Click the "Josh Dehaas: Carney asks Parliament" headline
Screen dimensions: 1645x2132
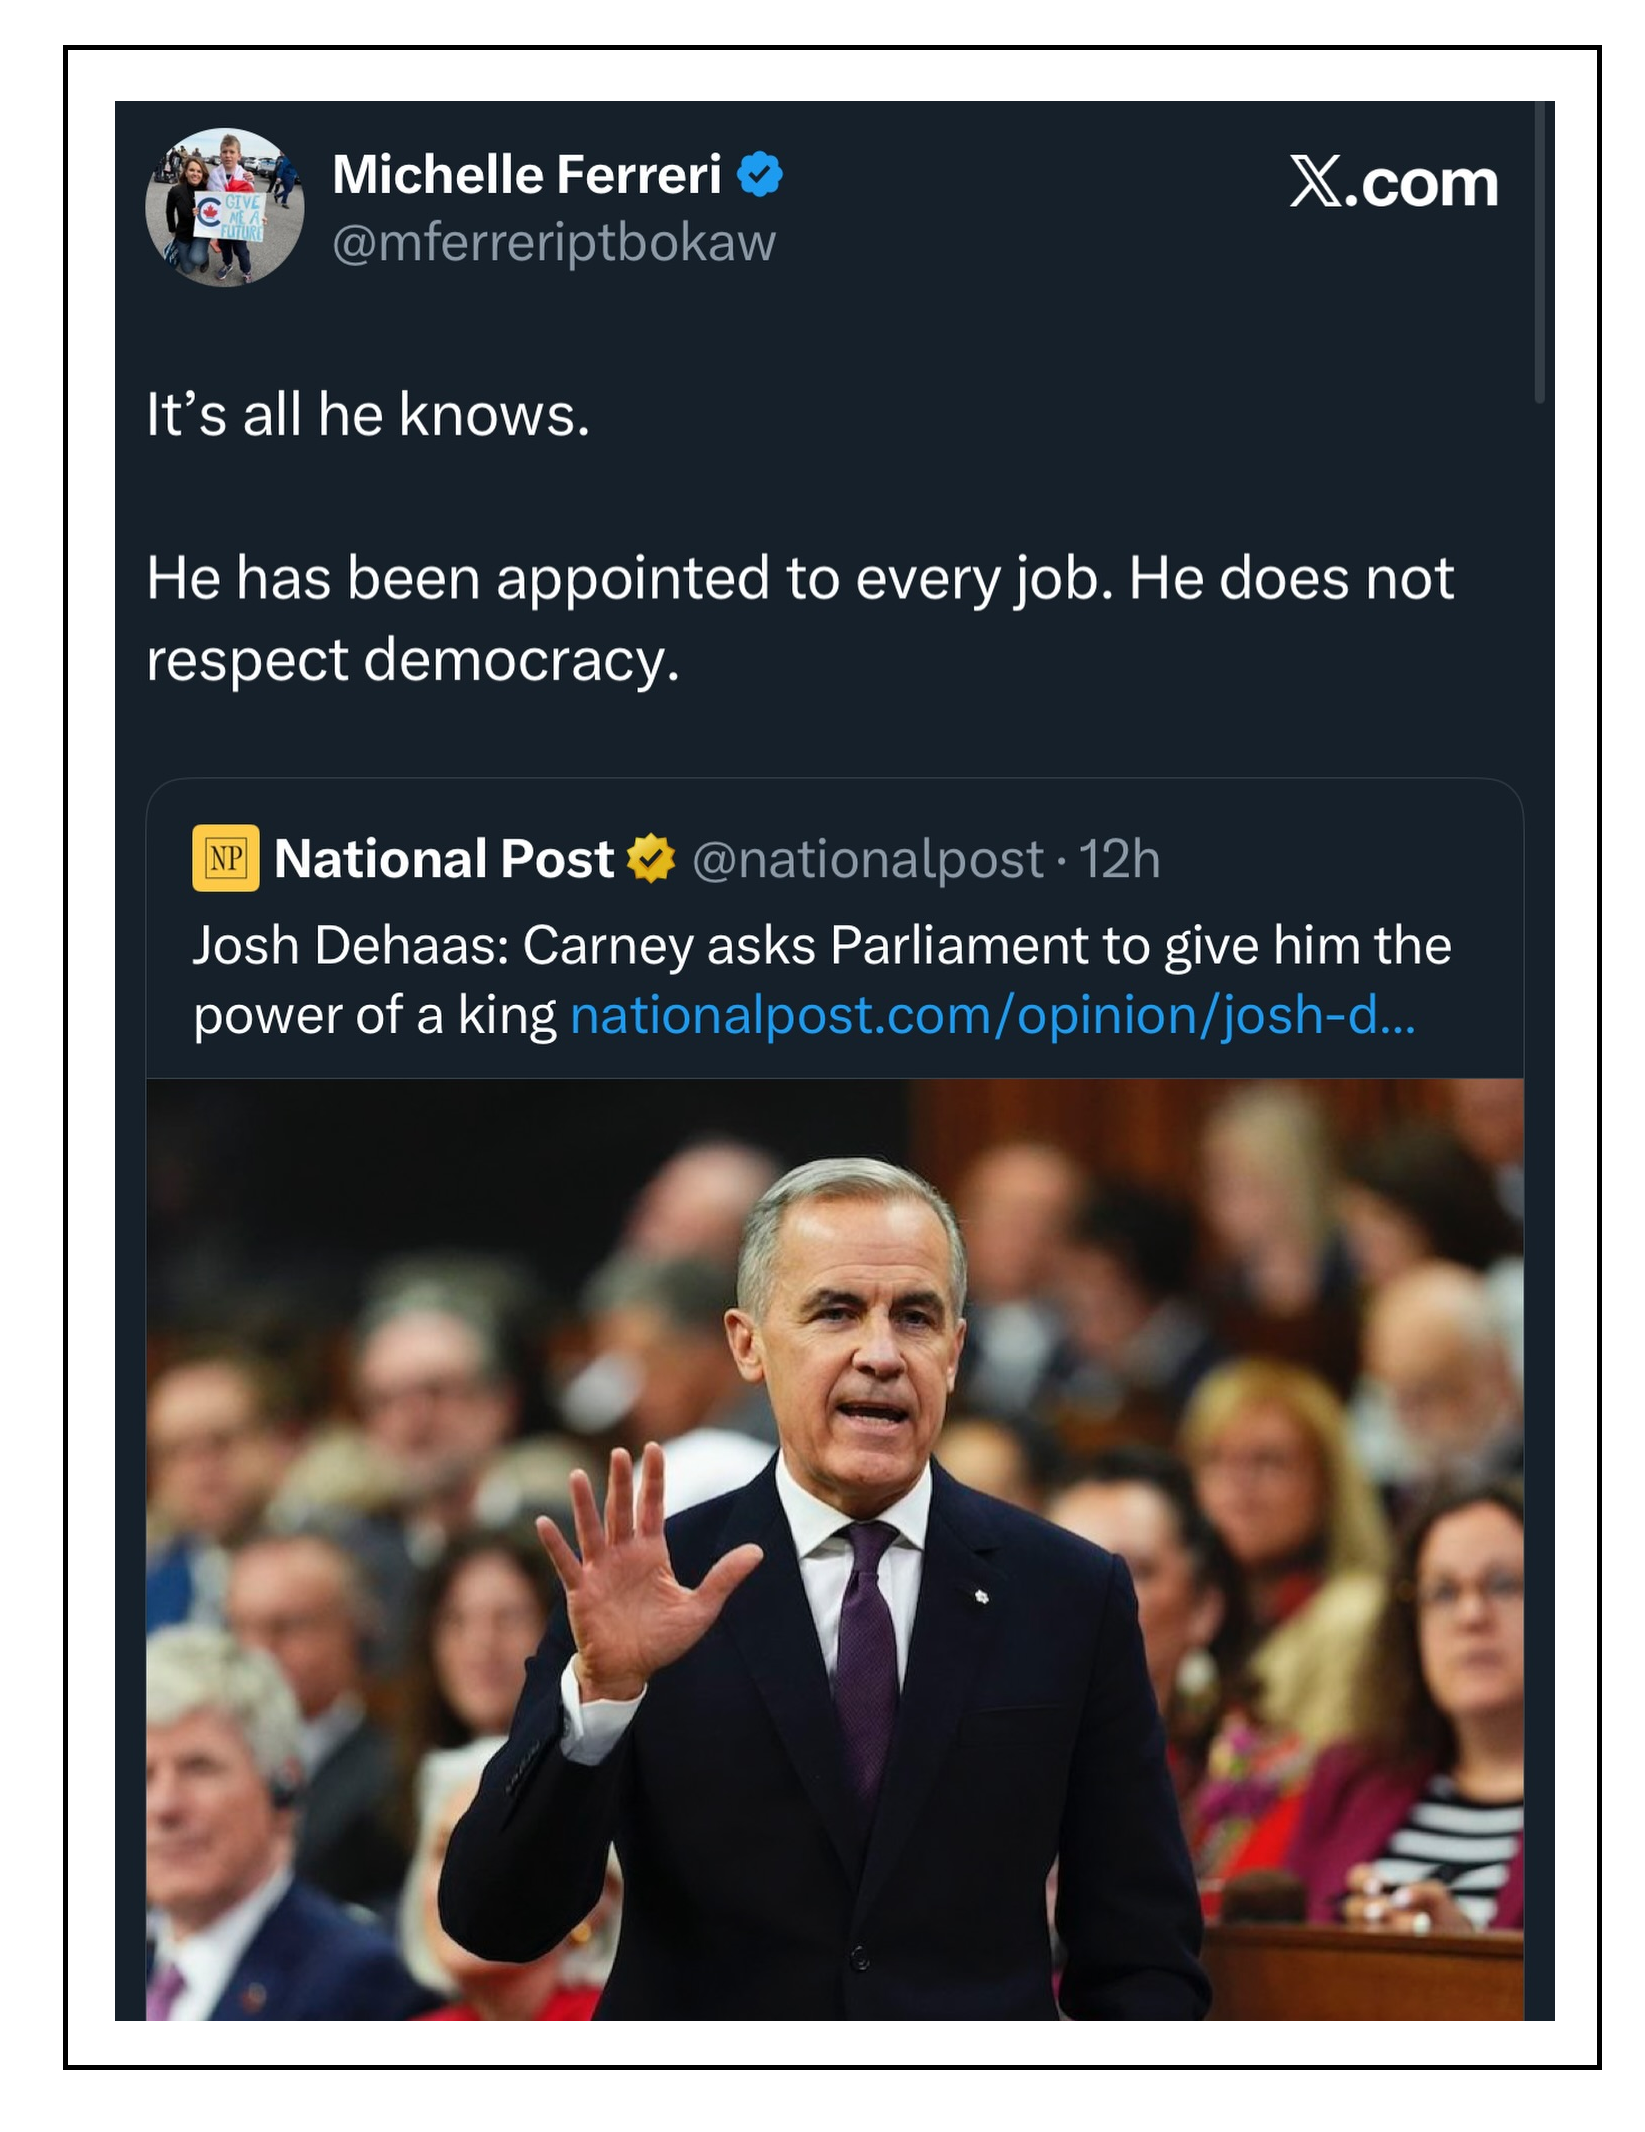(x=820, y=945)
